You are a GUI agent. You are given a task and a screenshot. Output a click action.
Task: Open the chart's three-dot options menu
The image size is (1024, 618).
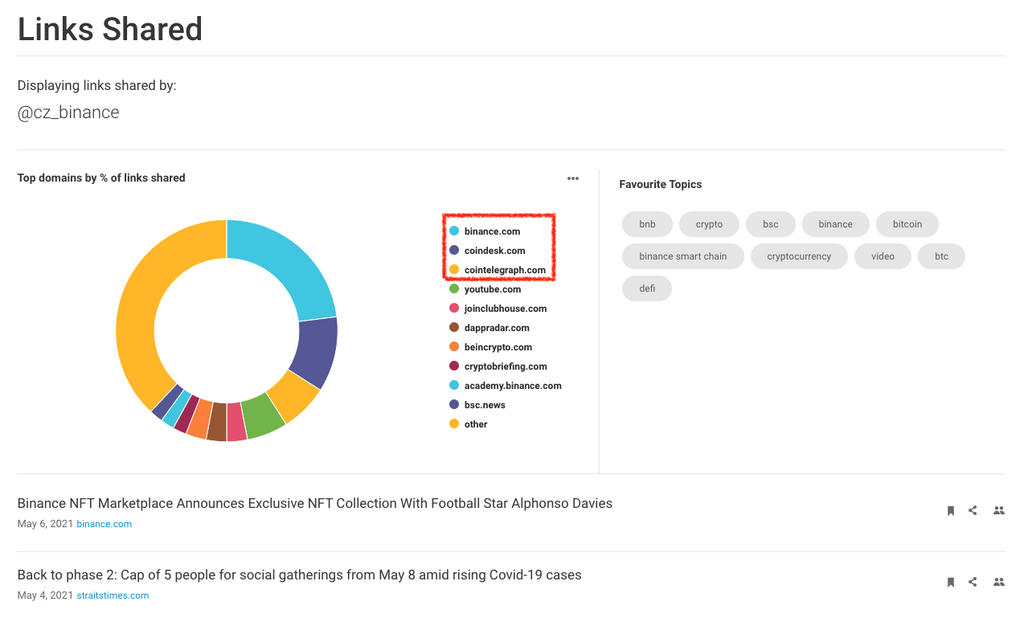point(573,179)
